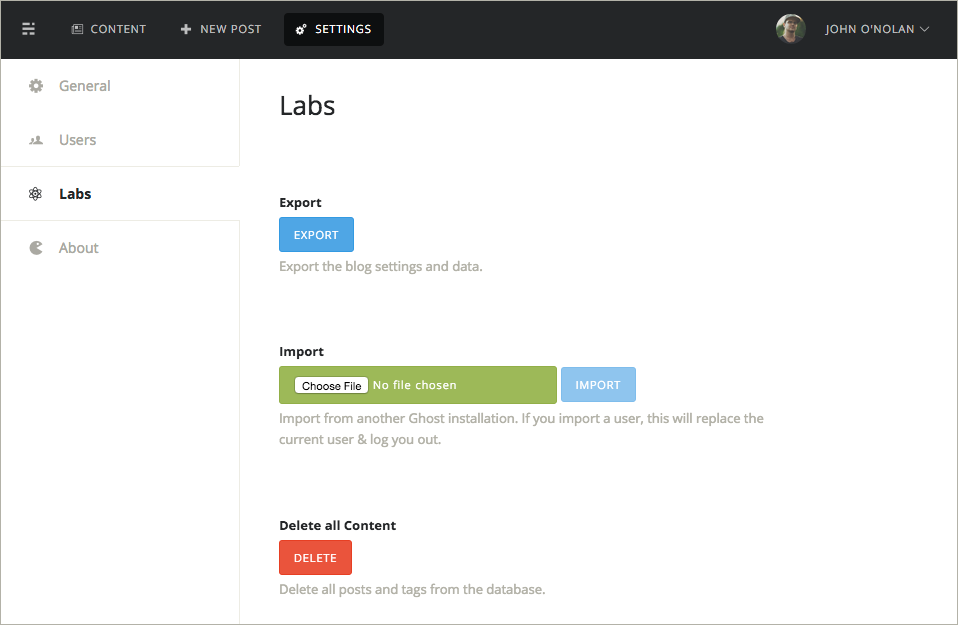This screenshot has width=958, height=625.
Task: Click the ghost icon beside About
Action: click(36, 247)
